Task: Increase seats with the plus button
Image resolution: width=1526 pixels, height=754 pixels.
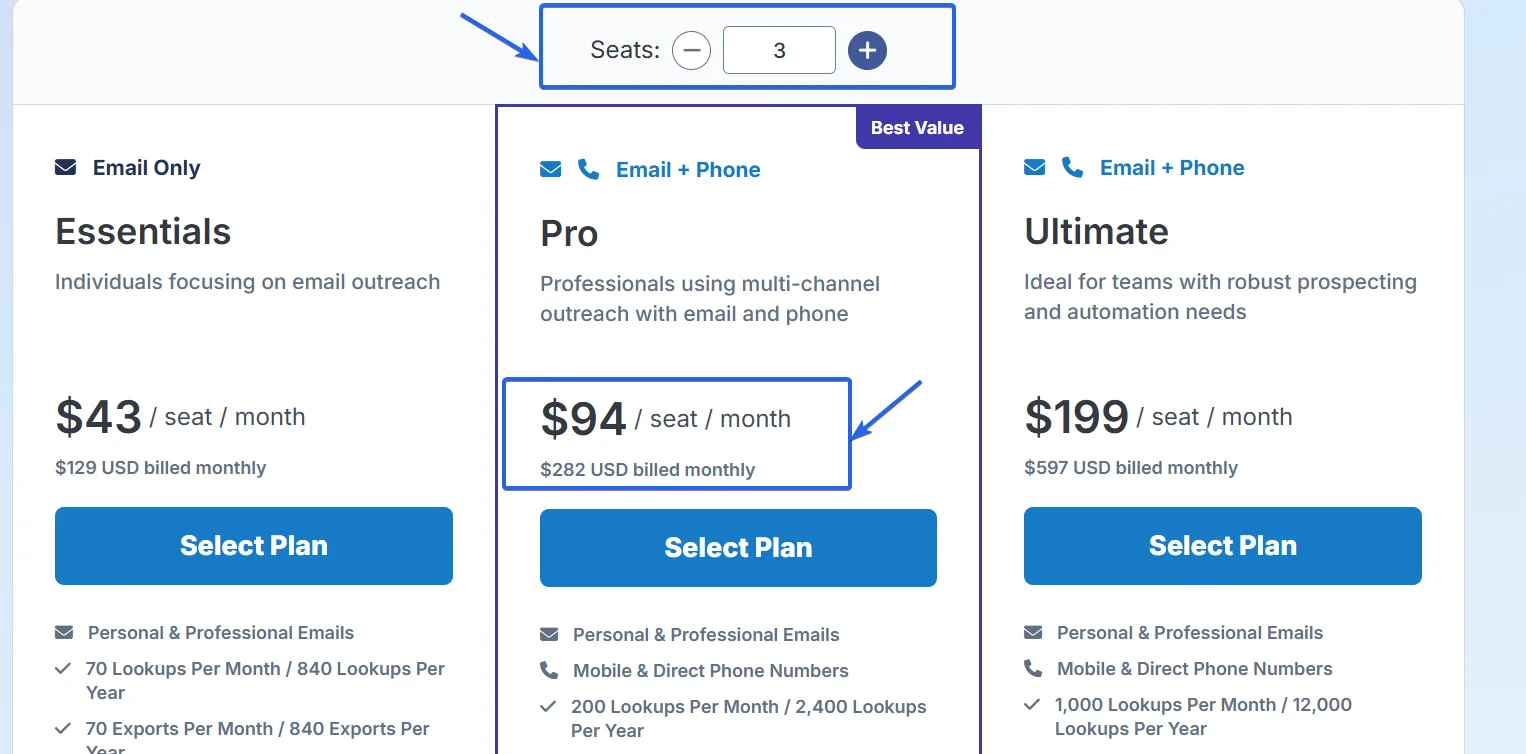Action: [x=867, y=50]
